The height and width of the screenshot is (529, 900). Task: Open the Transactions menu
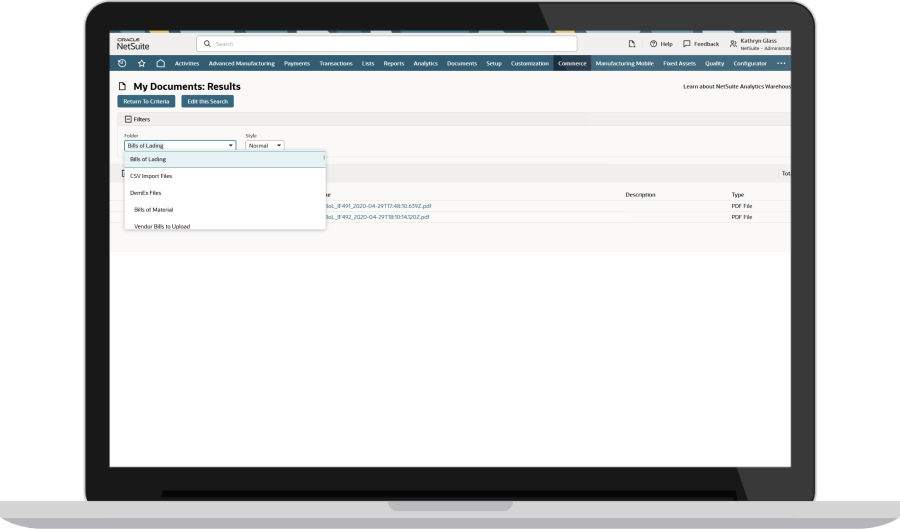pyautogui.click(x=336, y=63)
